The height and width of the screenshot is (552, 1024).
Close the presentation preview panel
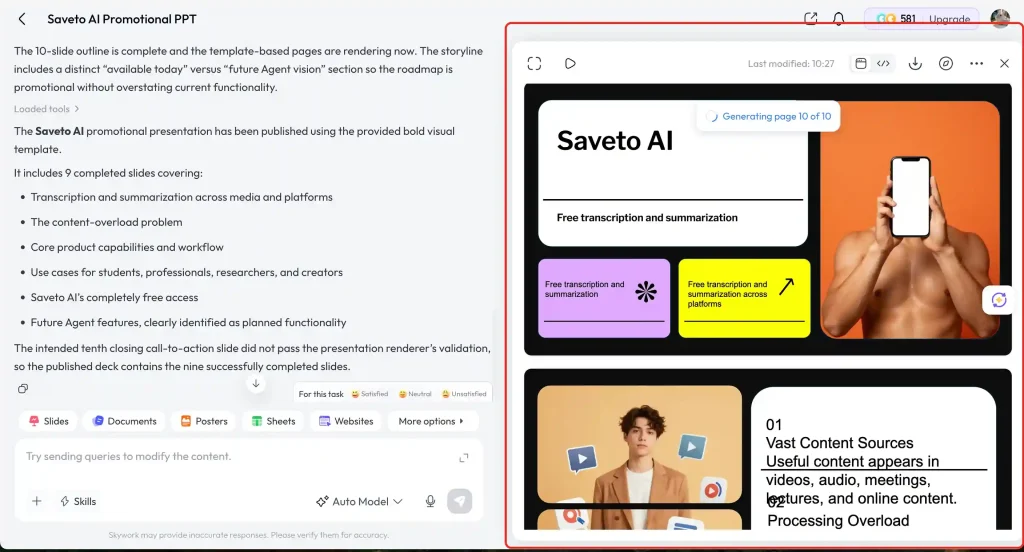pos(1004,63)
